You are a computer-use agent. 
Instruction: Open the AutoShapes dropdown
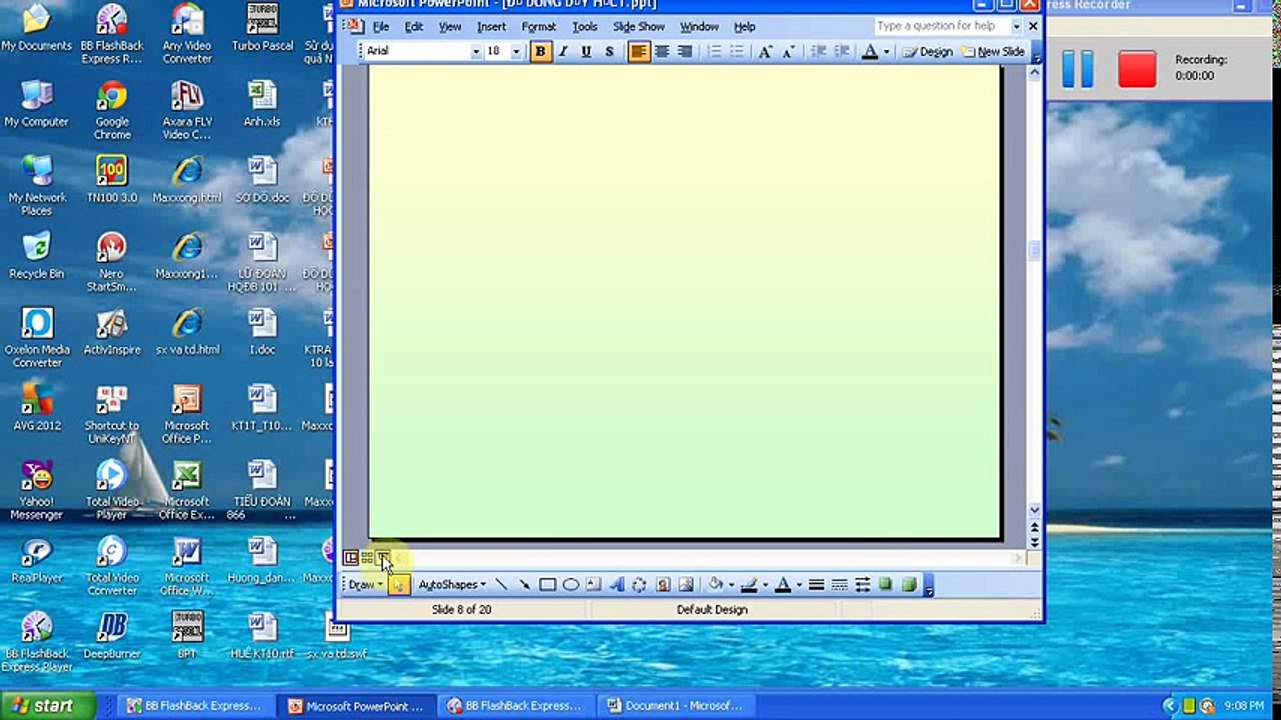coord(452,585)
